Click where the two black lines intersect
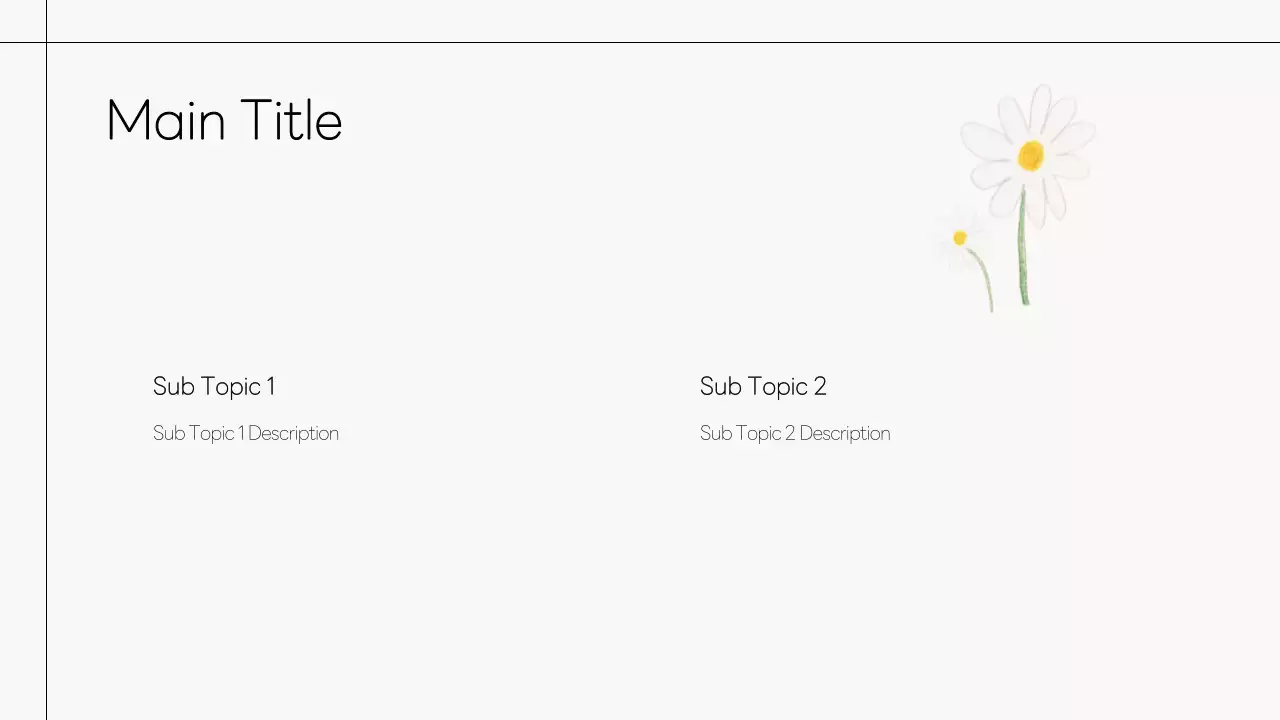Screen dimensions: 1280x720 [46, 42]
